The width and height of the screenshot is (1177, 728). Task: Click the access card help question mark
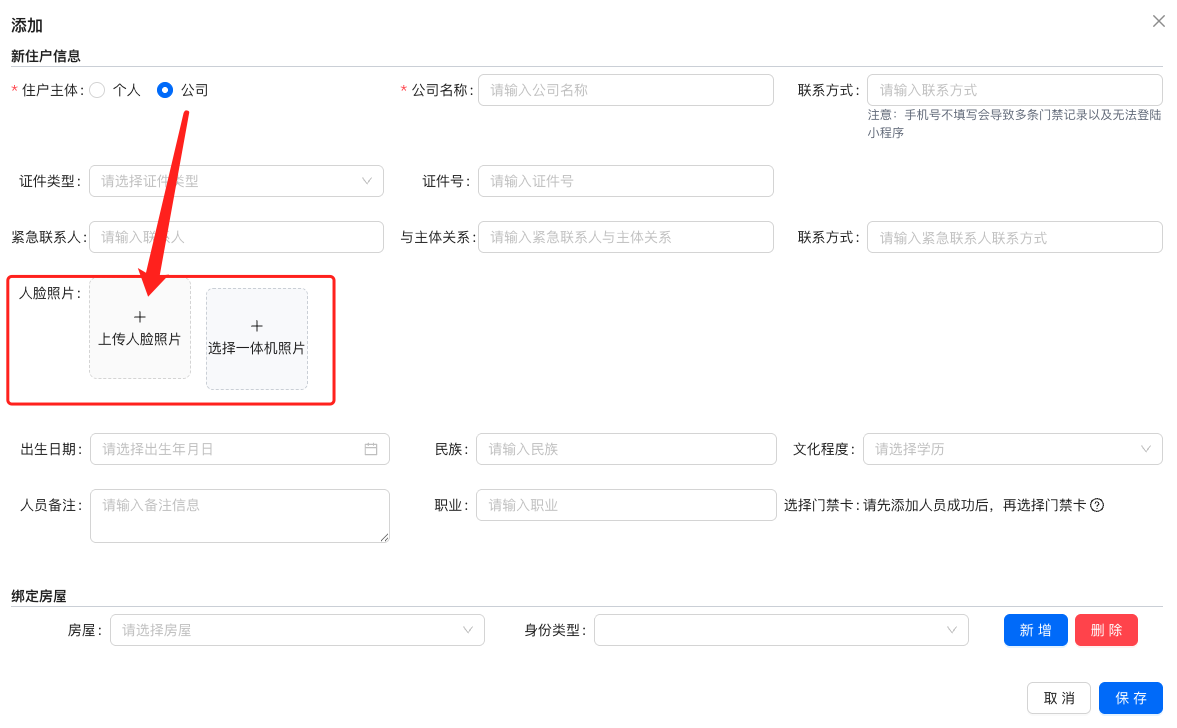(1098, 505)
